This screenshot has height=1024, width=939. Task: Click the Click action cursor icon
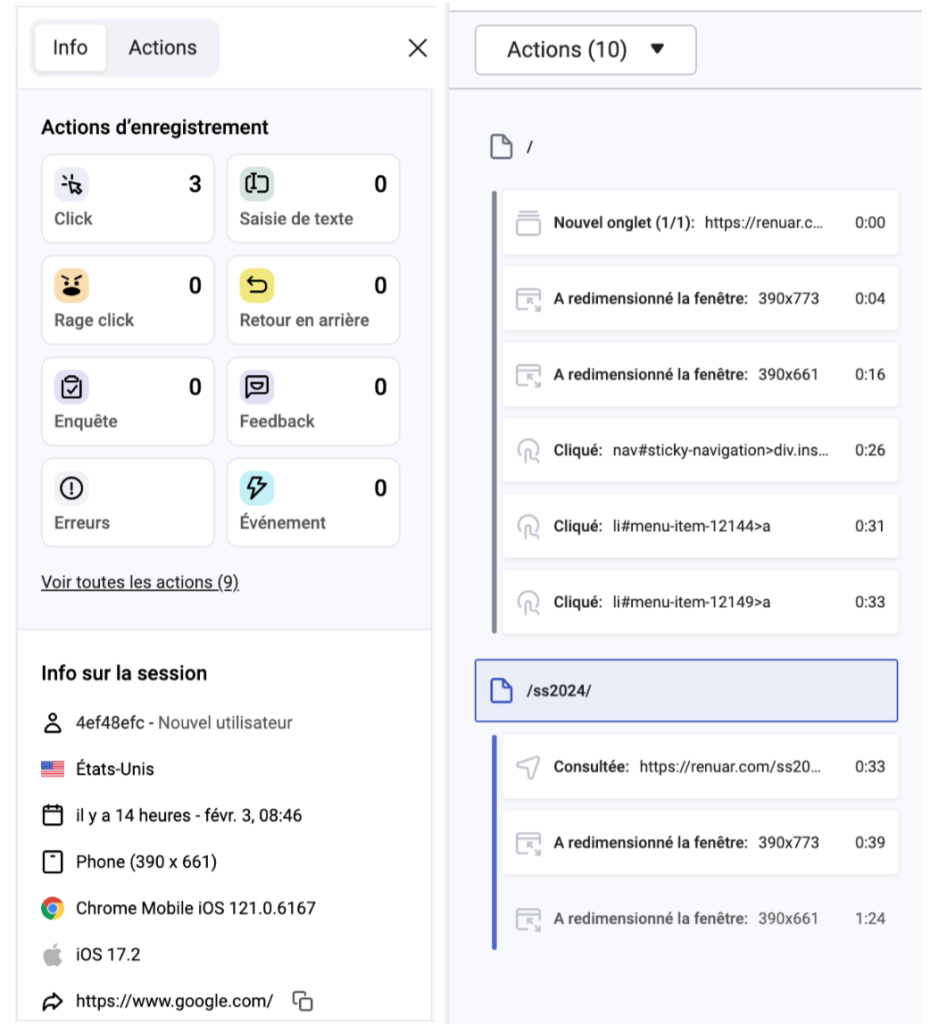[71, 184]
